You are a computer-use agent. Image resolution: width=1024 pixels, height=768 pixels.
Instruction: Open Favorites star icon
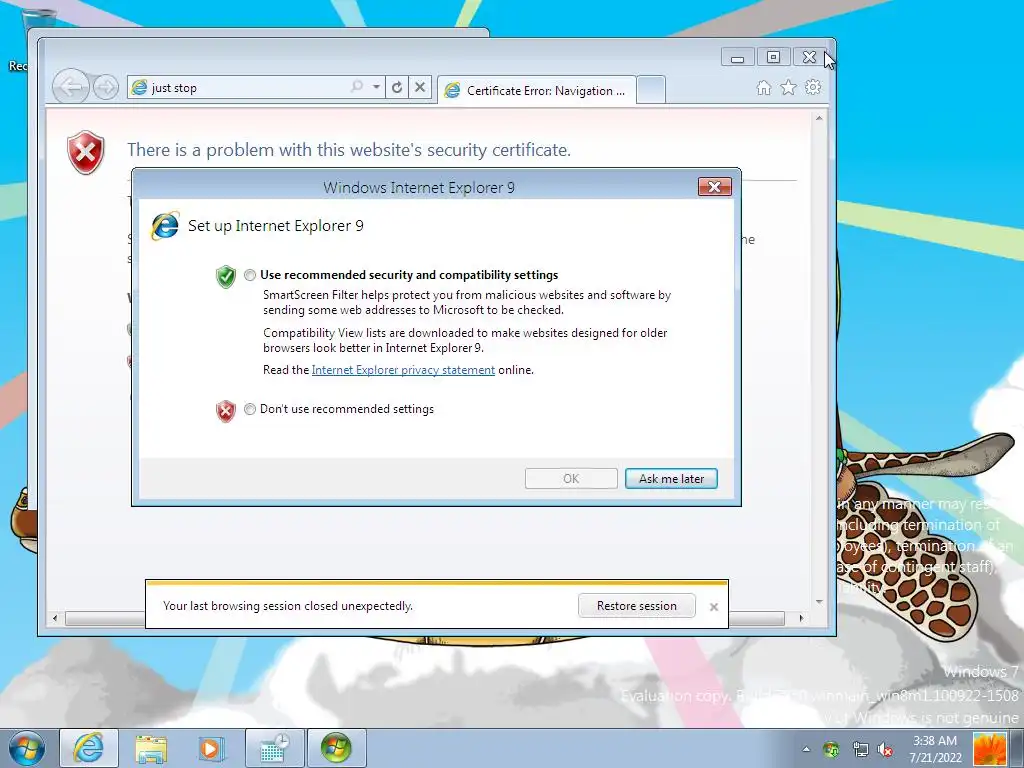coord(788,88)
